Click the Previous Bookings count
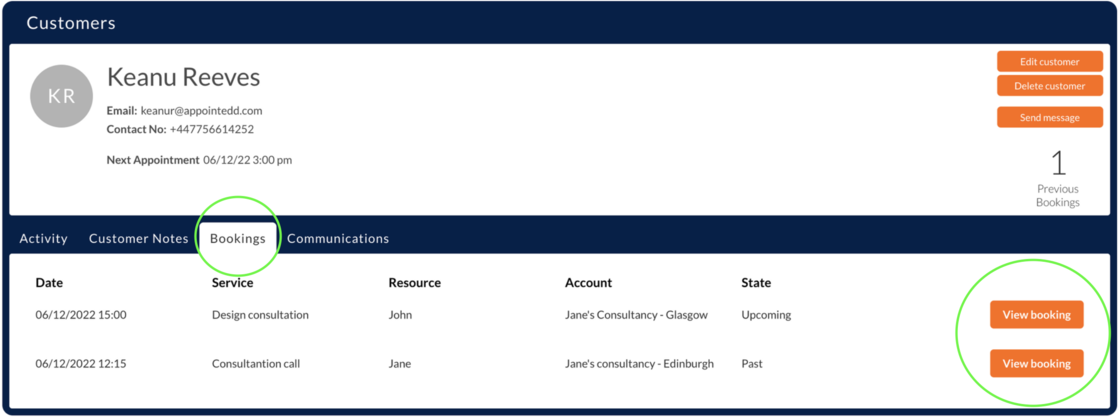Viewport: 1120px width, 417px height. (1057, 164)
